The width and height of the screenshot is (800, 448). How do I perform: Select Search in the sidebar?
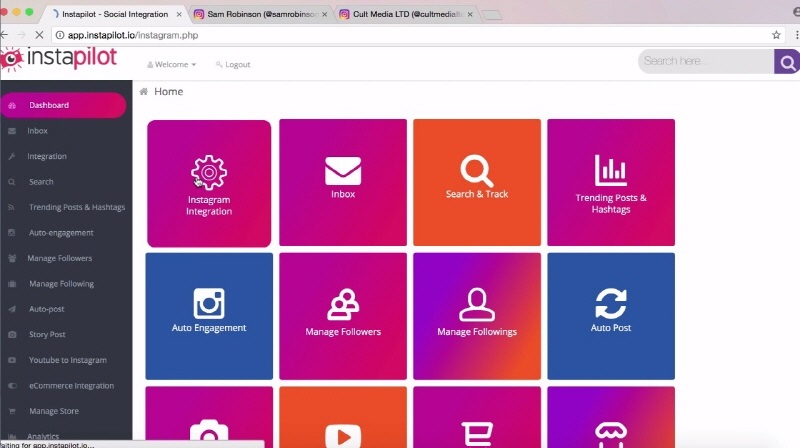[41, 182]
